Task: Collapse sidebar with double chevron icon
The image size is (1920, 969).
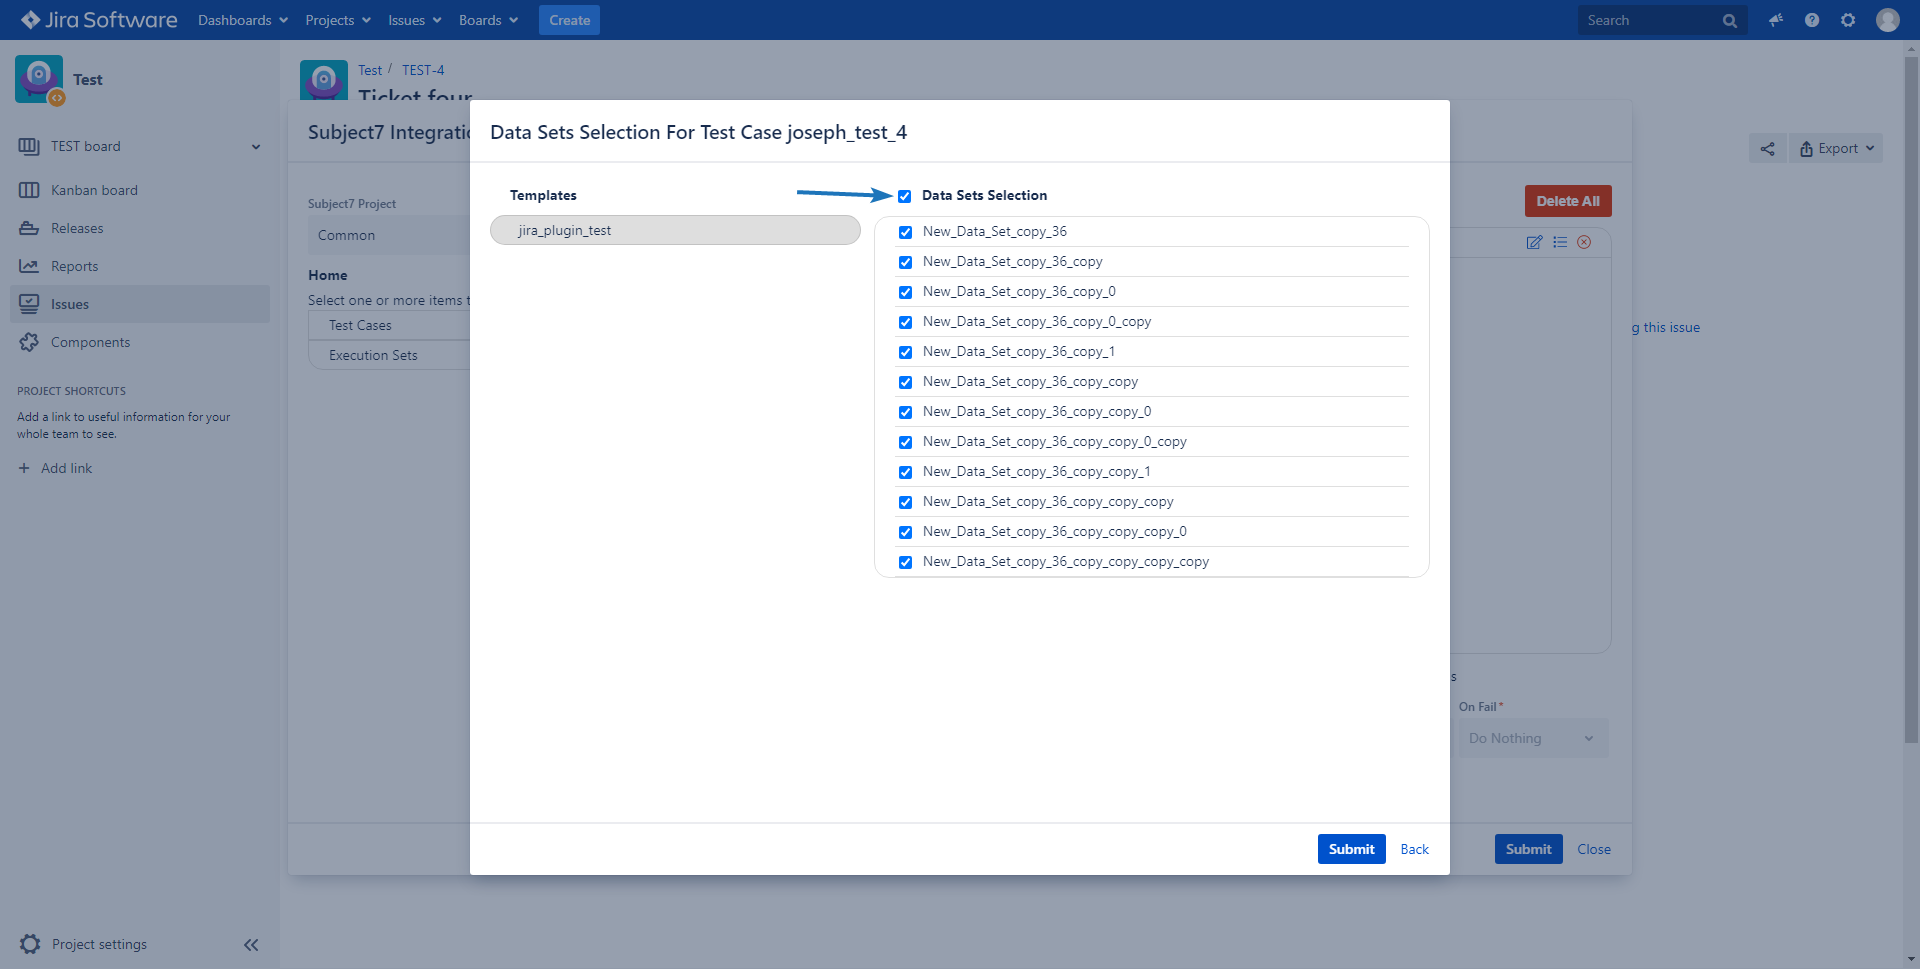Action: point(251,944)
